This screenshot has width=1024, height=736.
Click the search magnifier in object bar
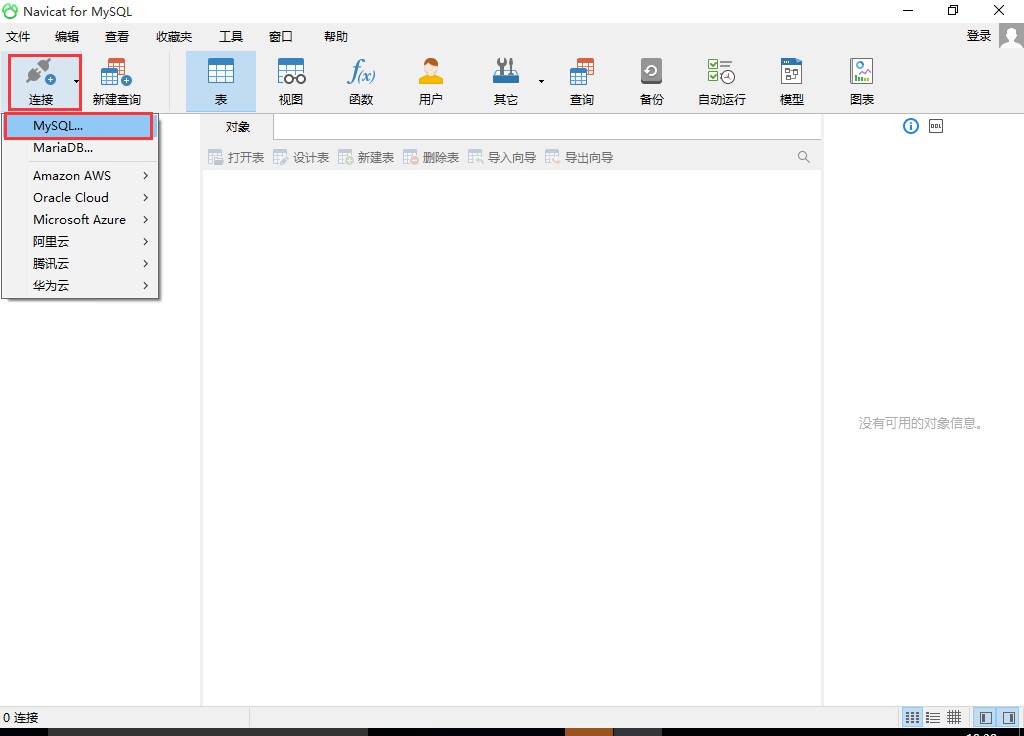pyautogui.click(x=804, y=157)
